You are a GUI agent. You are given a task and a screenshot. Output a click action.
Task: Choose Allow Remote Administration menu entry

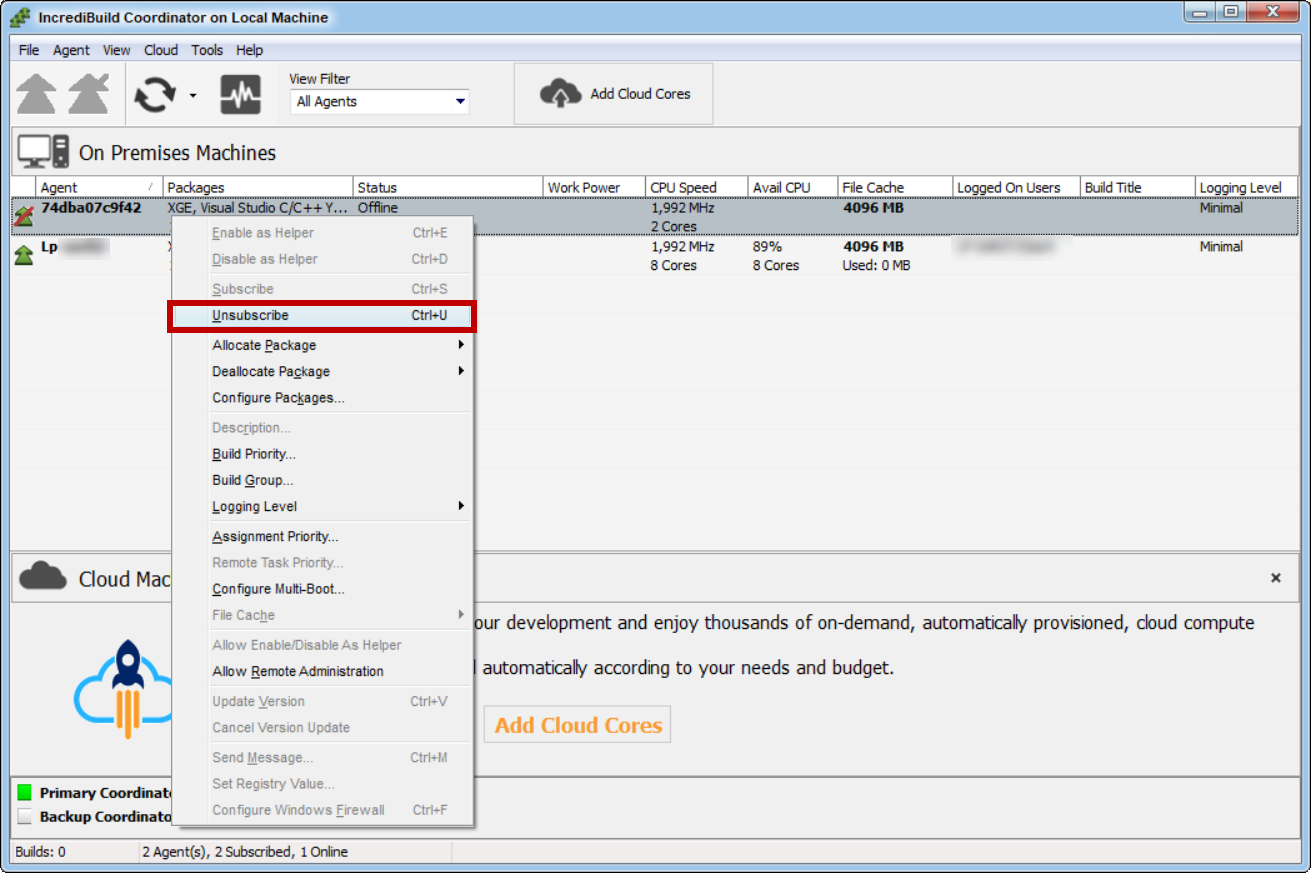(322, 671)
